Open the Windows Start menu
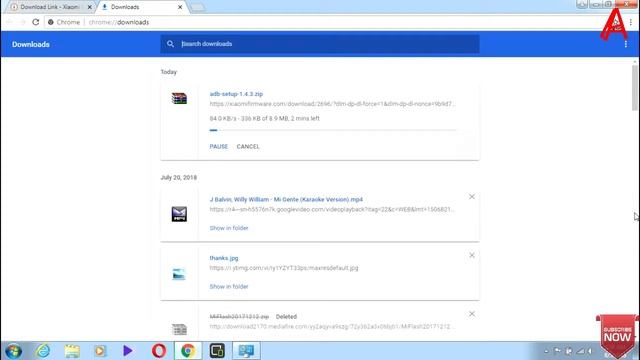 (x=13, y=351)
